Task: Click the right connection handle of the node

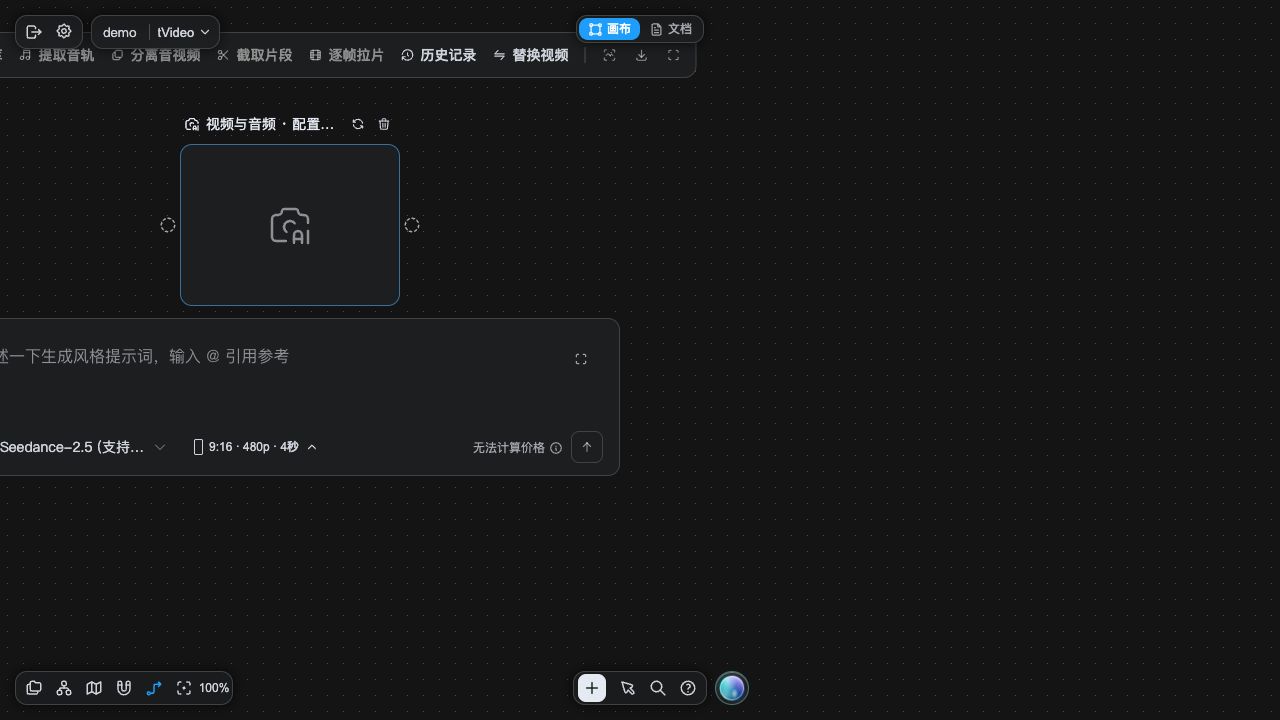Action: coord(412,225)
